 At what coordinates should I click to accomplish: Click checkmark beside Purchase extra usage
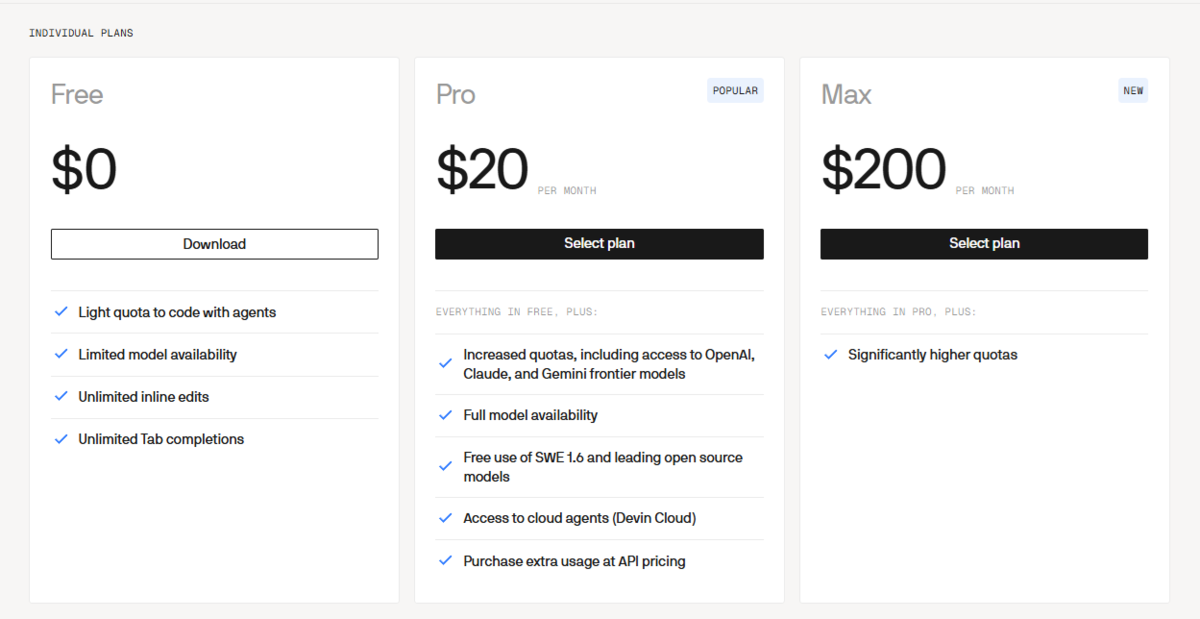pos(446,561)
